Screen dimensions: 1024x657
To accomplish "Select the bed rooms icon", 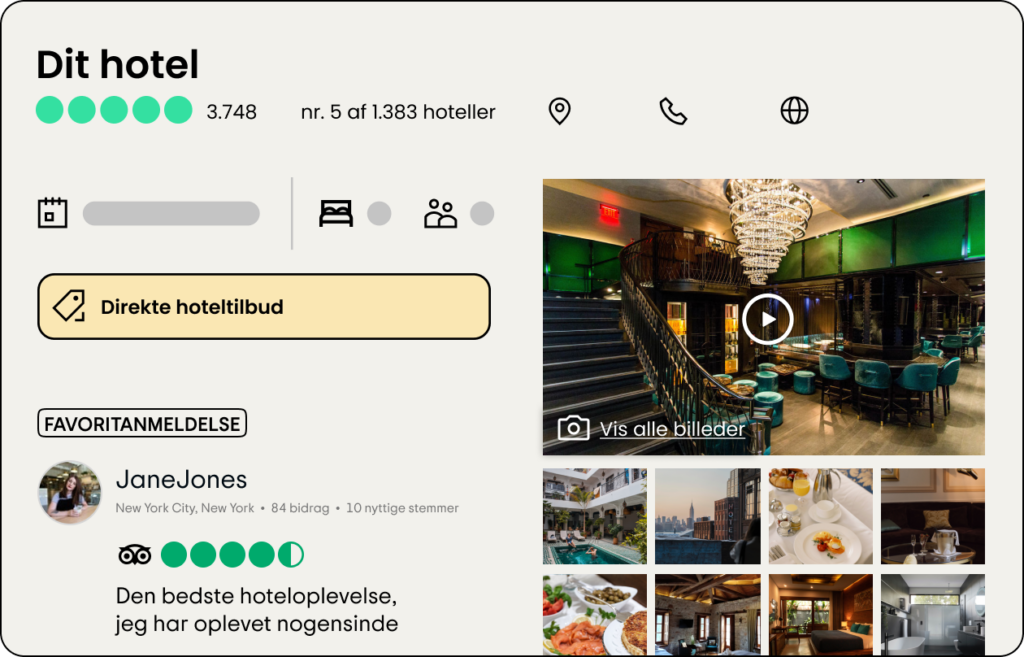I will click(x=336, y=214).
